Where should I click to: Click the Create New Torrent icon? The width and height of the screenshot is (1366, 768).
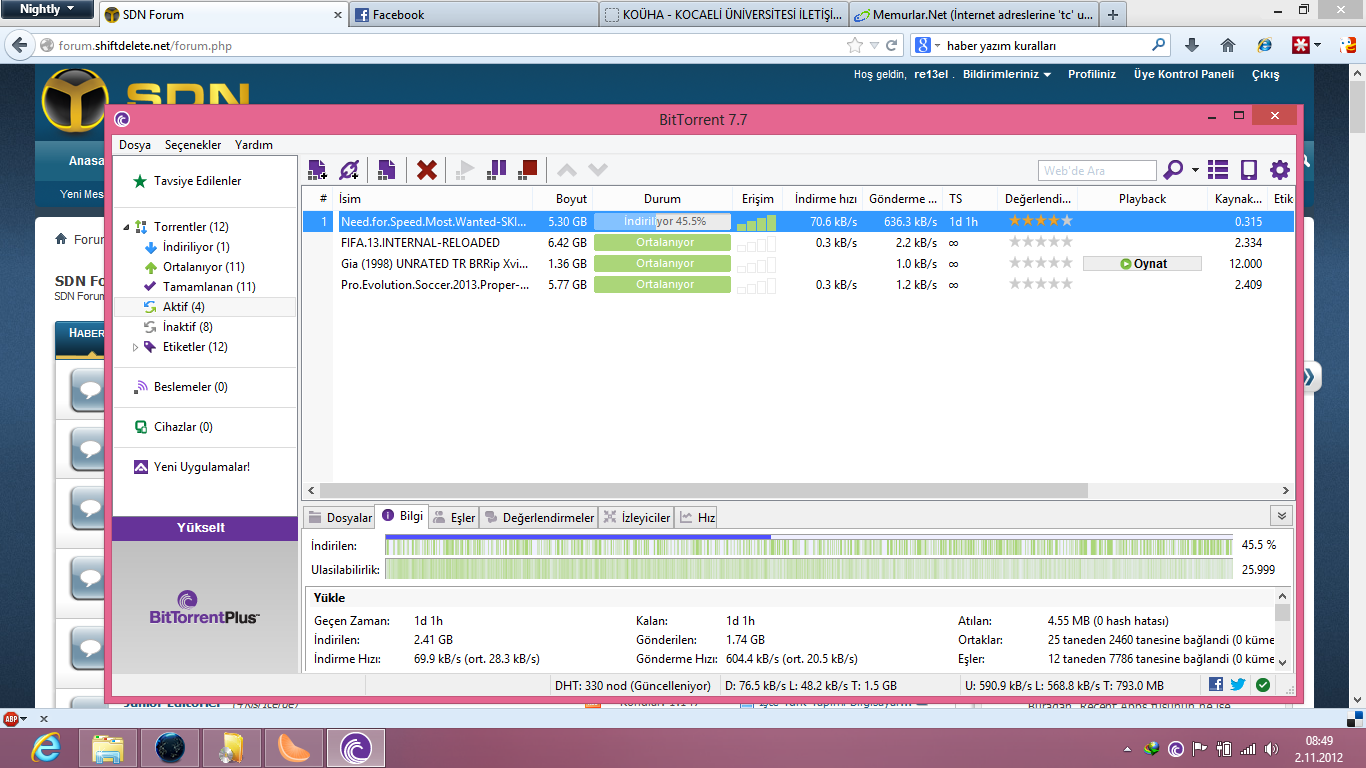[x=386, y=170]
